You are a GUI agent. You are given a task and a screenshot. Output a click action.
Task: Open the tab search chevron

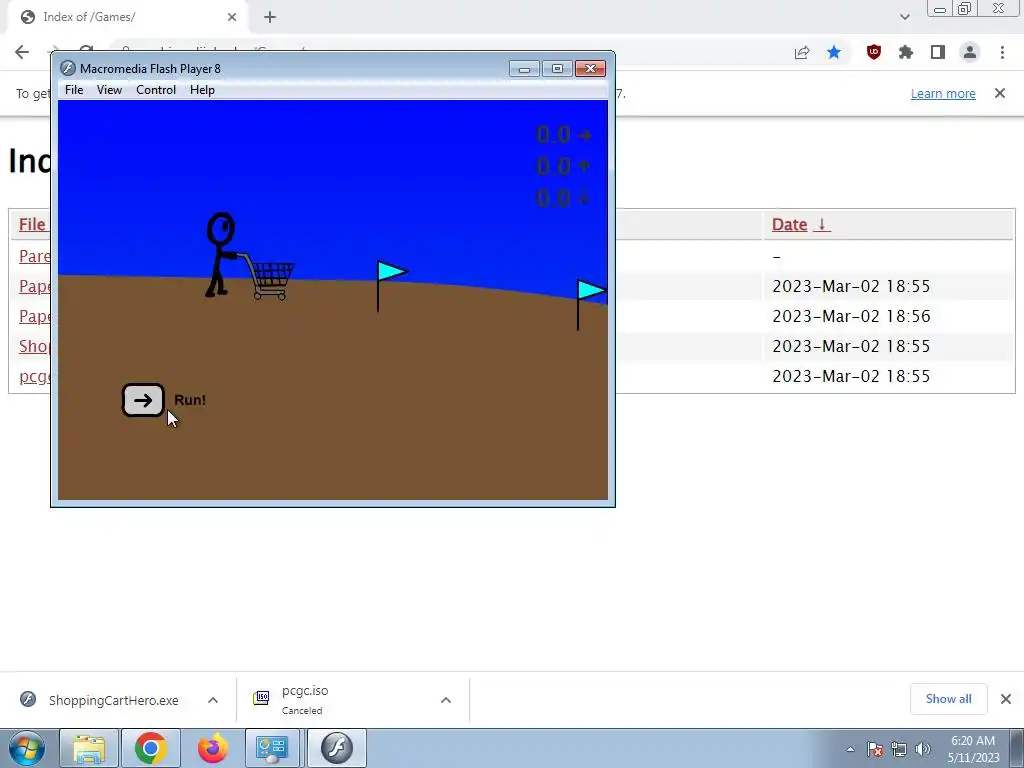tap(904, 17)
